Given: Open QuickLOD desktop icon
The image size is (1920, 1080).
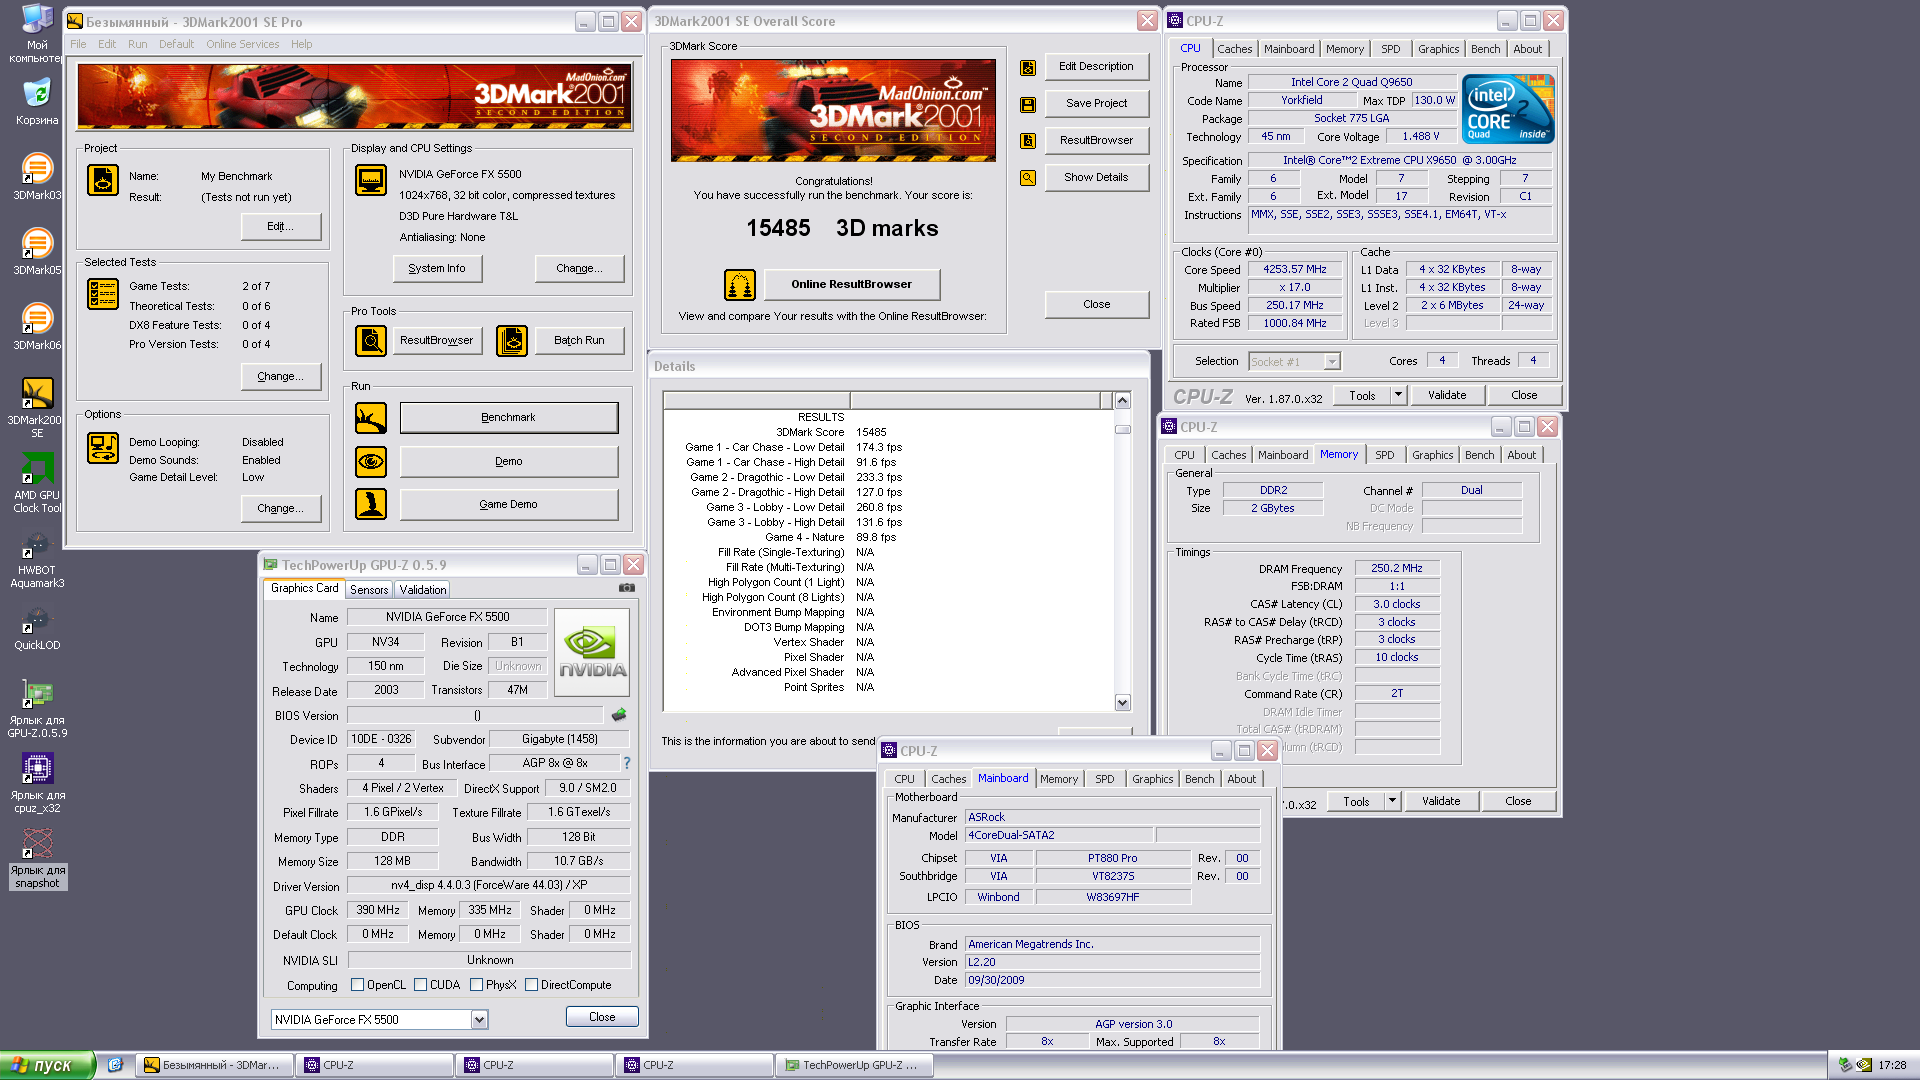Looking at the screenshot, I should coord(37,627).
